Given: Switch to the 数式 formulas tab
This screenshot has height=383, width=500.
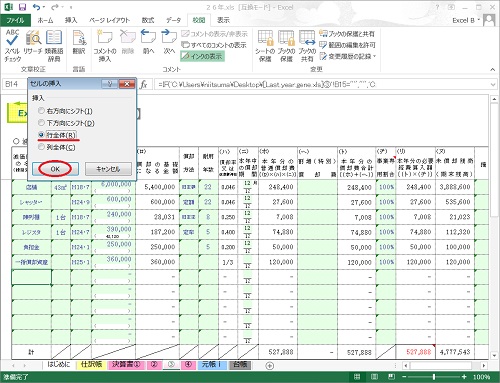Looking at the screenshot, I should [148, 20].
